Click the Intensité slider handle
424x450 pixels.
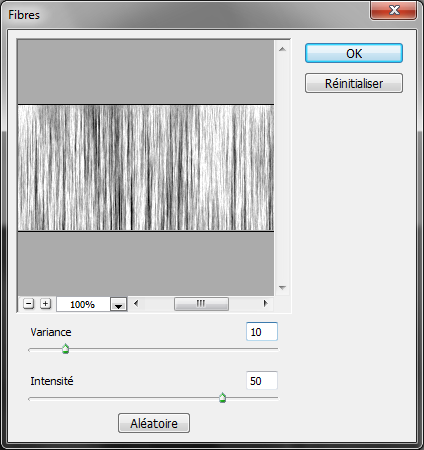(223, 398)
